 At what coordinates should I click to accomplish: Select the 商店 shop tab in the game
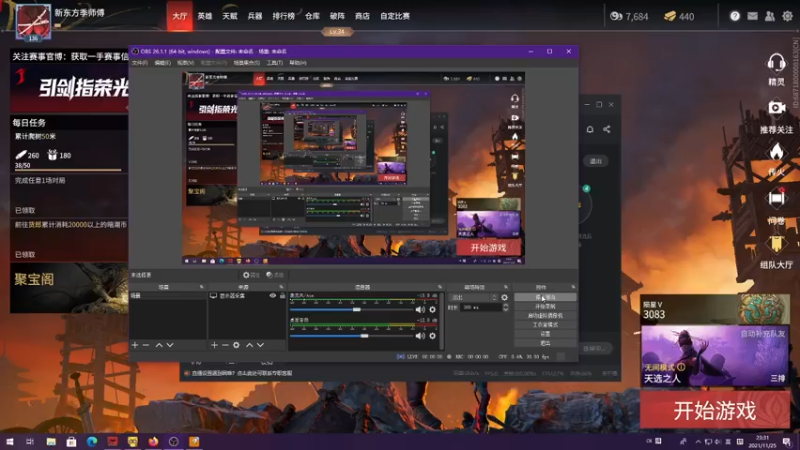point(362,16)
